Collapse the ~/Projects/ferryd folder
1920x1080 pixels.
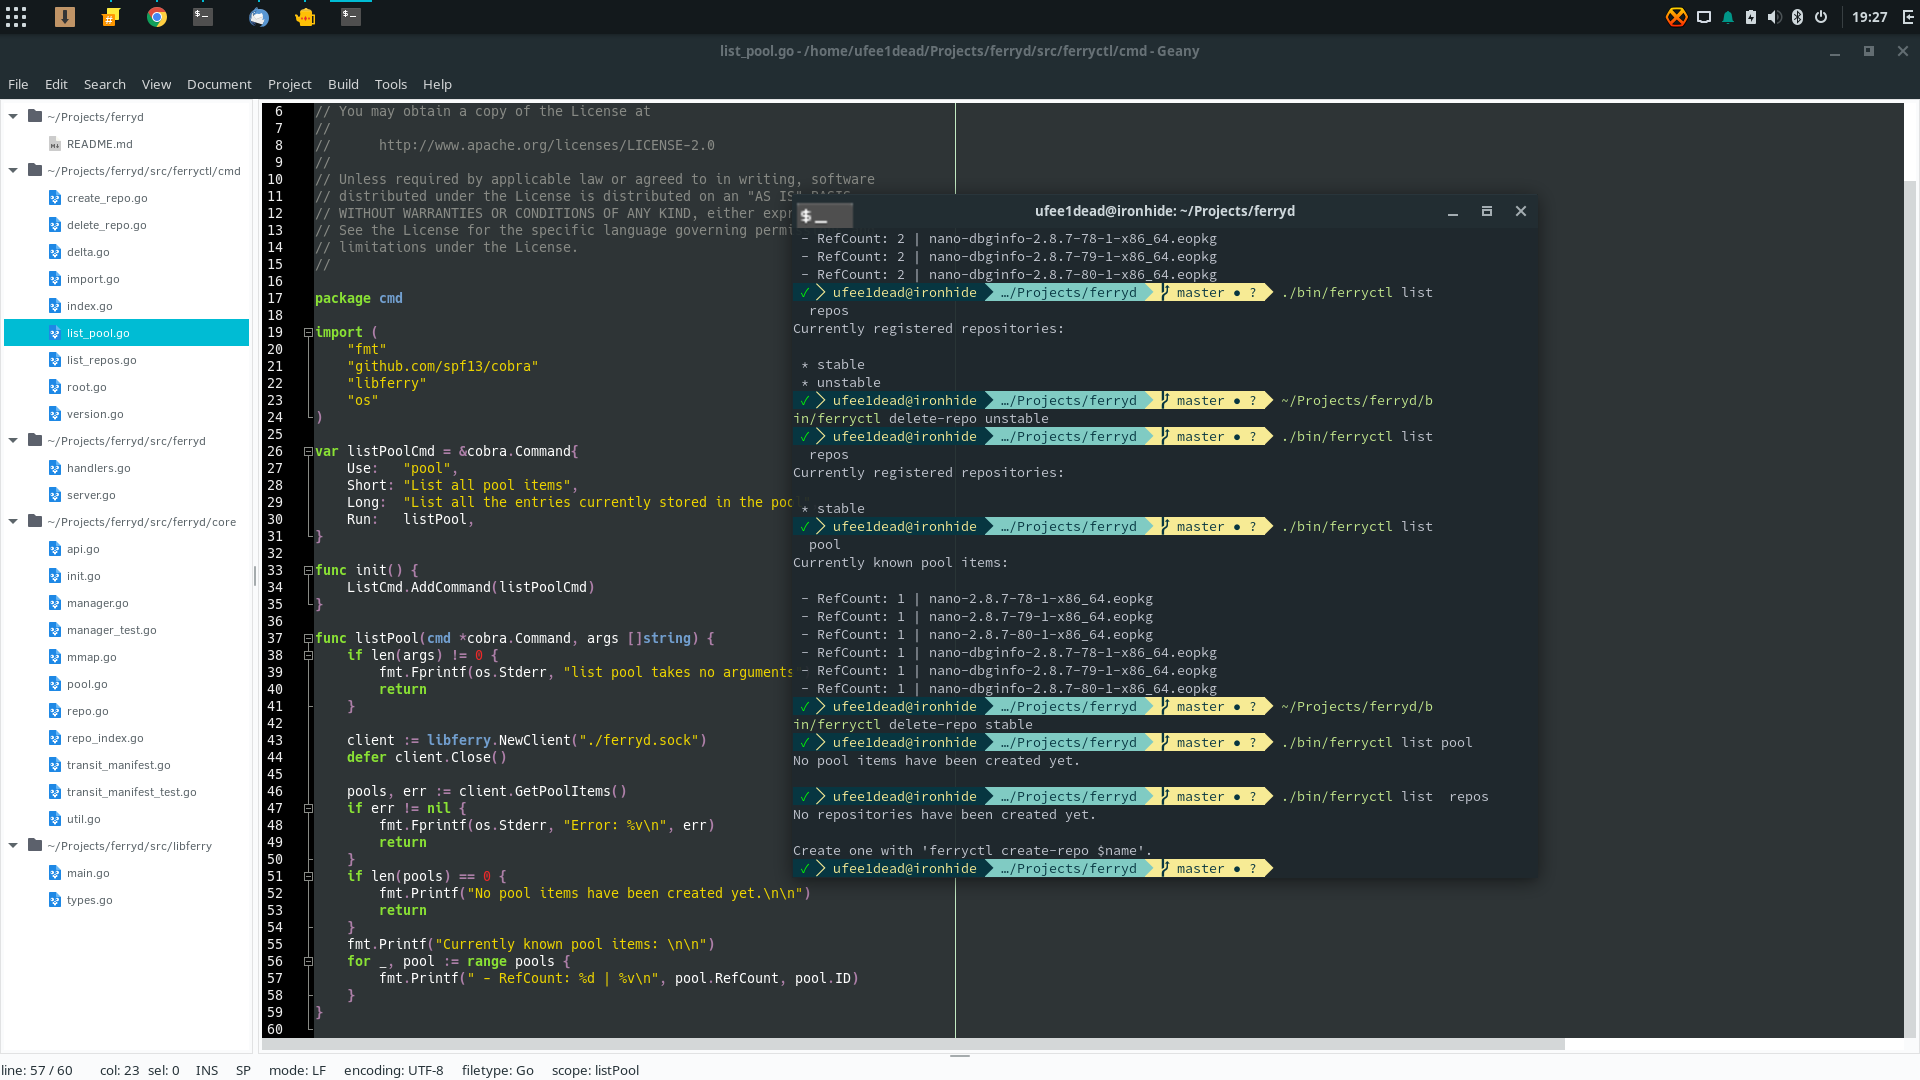pyautogui.click(x=13, y=116)
